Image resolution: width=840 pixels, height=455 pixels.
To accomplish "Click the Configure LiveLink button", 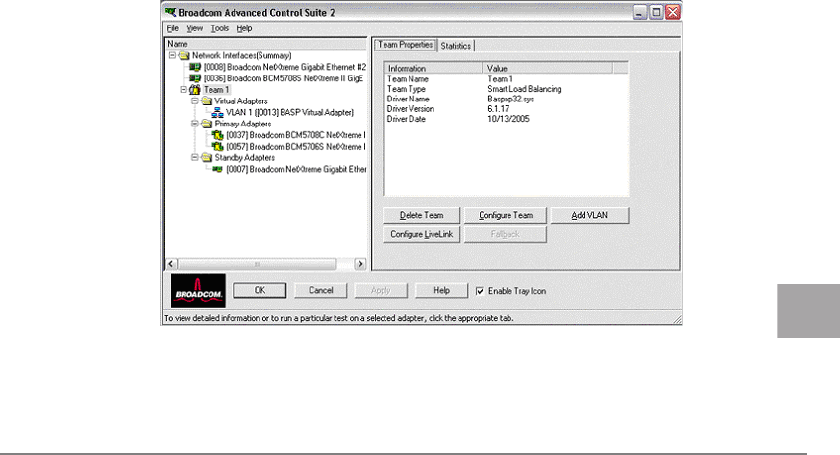I will (x=422, y=234).
